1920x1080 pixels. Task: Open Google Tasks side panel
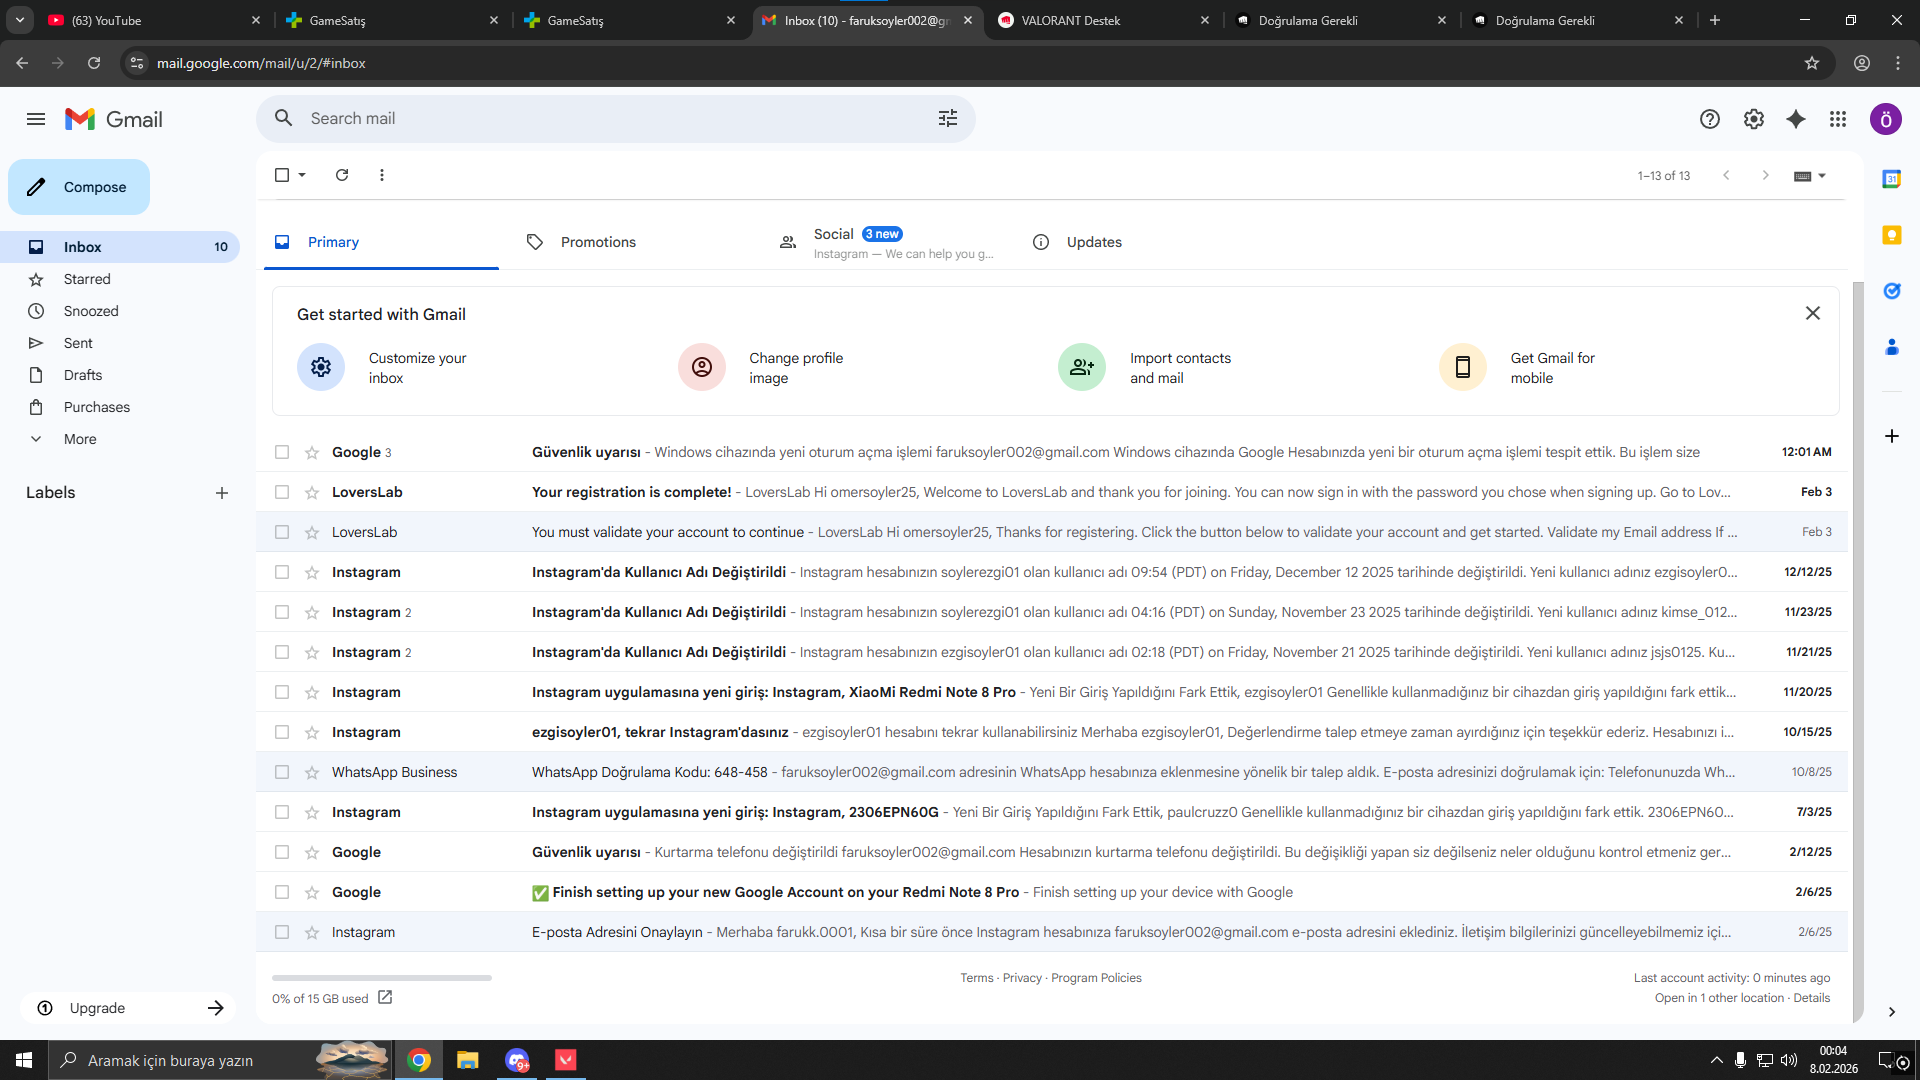(1892, 291)
